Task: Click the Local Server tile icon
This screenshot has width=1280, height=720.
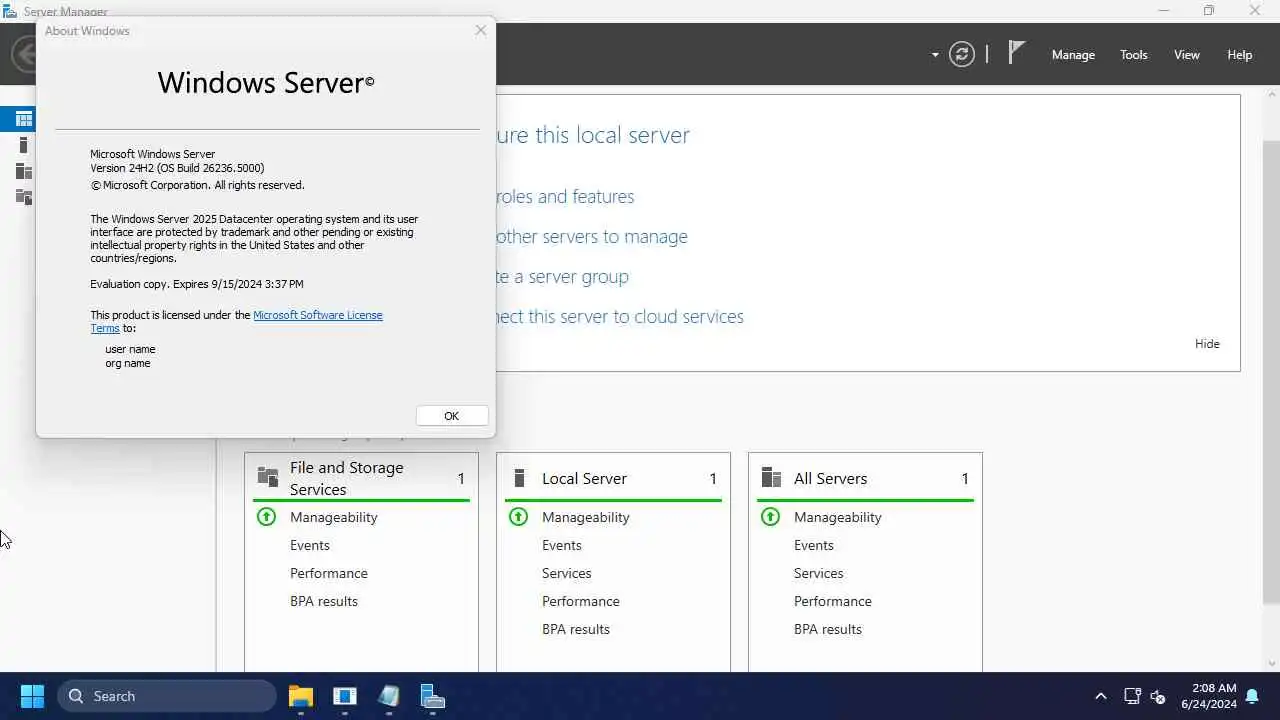Action: (518, 478)
